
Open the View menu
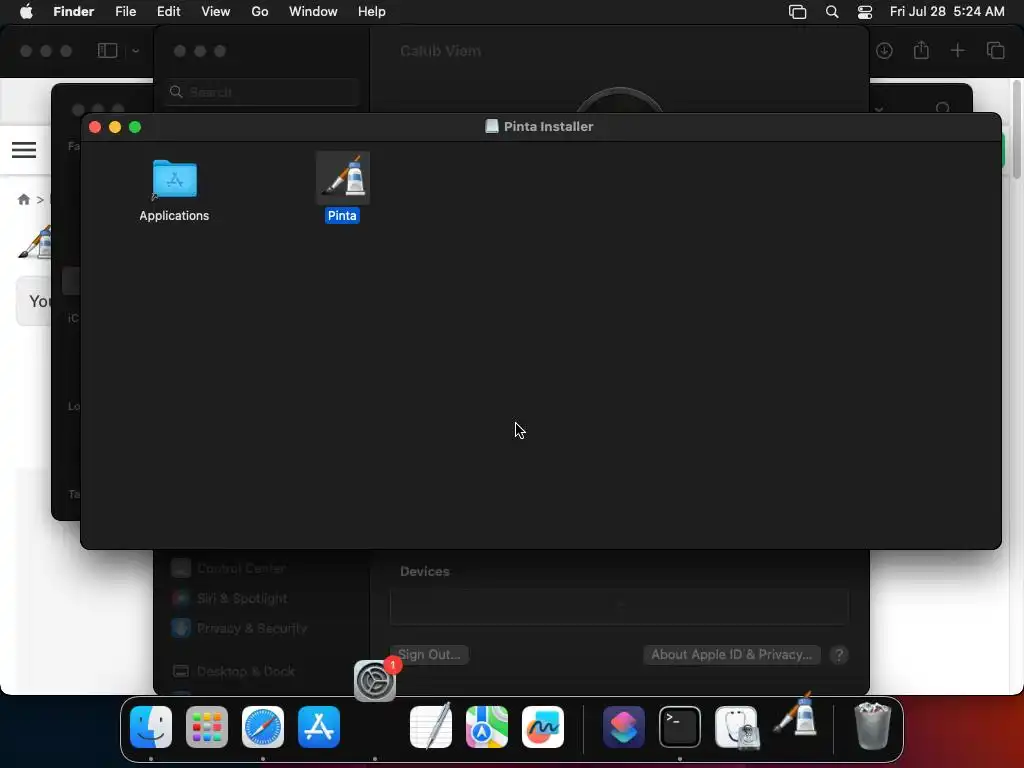pyautogui.click(x=216, y=12)
